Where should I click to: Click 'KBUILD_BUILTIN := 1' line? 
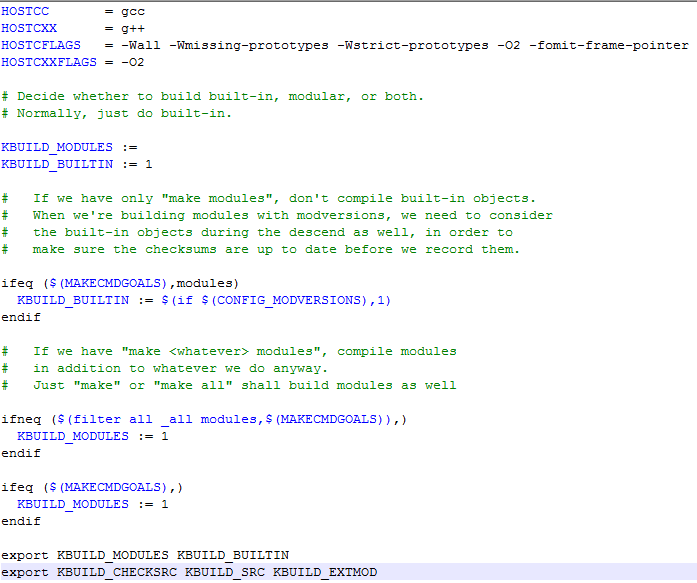(x=77, y=164)
